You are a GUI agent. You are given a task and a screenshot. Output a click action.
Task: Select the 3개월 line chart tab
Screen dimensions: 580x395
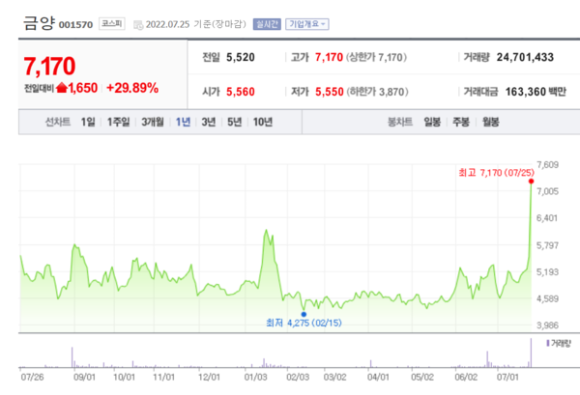point(152,122)
